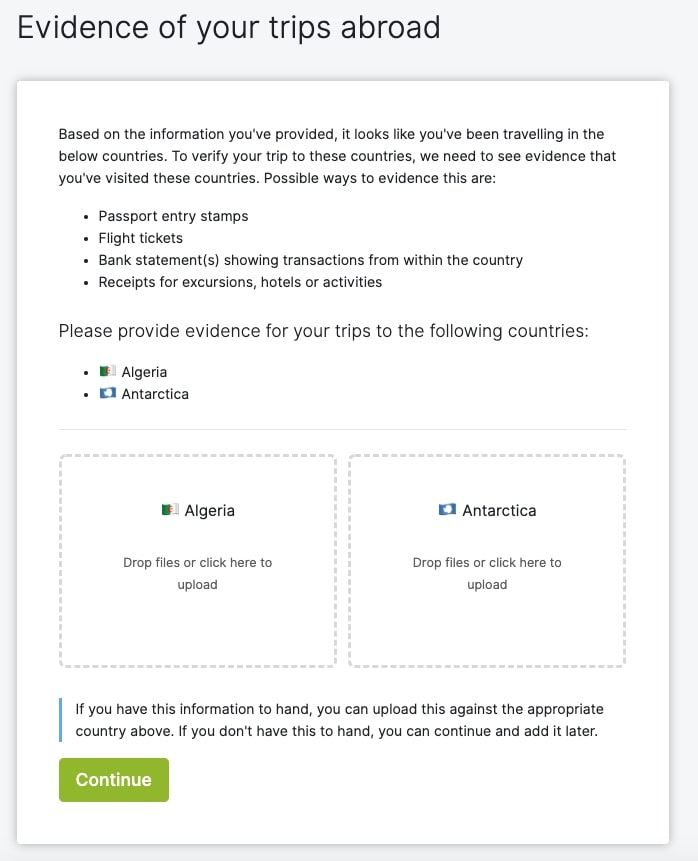Click the Antarctica flag in the country list
698x861 pixels.
click(108, 393)
